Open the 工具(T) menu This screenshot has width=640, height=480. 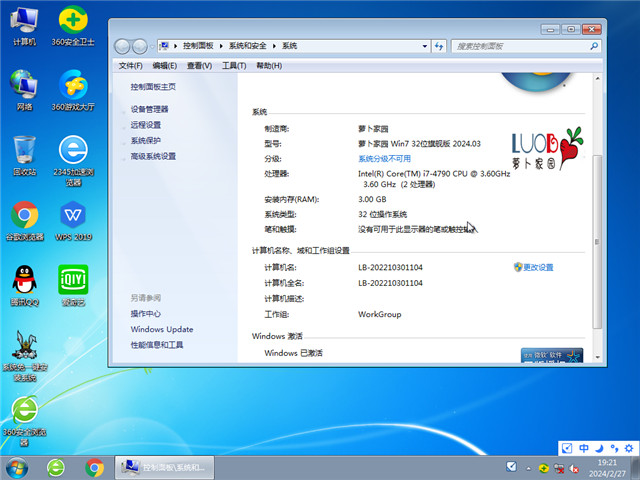pyautogui.click(x=234, y=66)
